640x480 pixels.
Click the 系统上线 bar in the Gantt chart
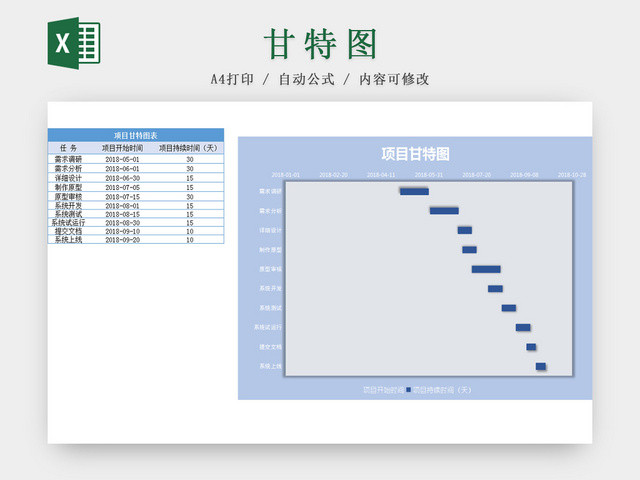(x=541, y=366)
